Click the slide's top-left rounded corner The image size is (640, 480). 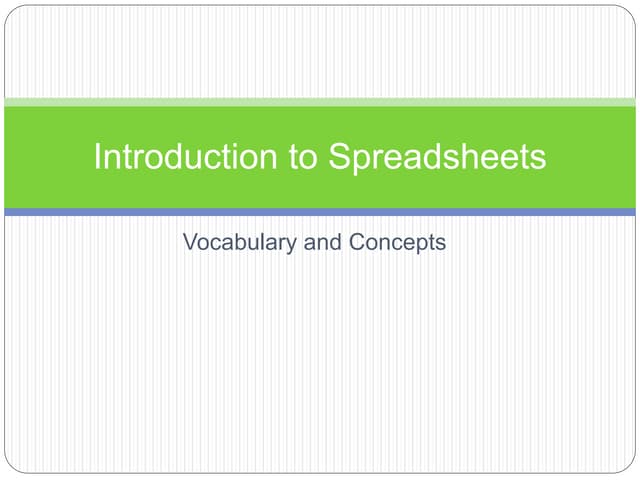(x=12, y=12)
